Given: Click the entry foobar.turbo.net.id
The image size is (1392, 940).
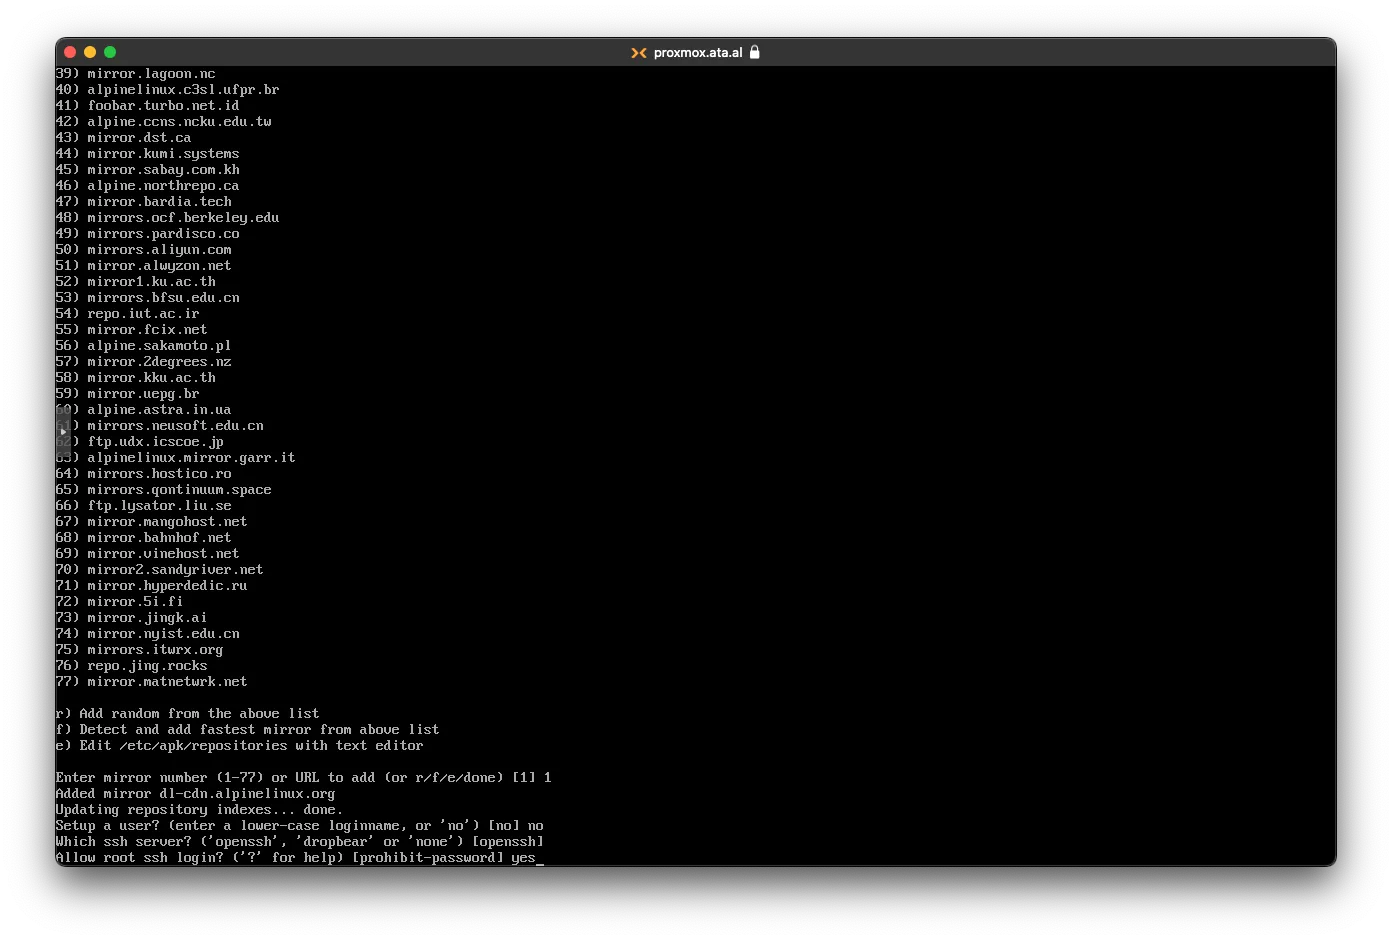Looking at the screenshot, I should pos(148,106).
